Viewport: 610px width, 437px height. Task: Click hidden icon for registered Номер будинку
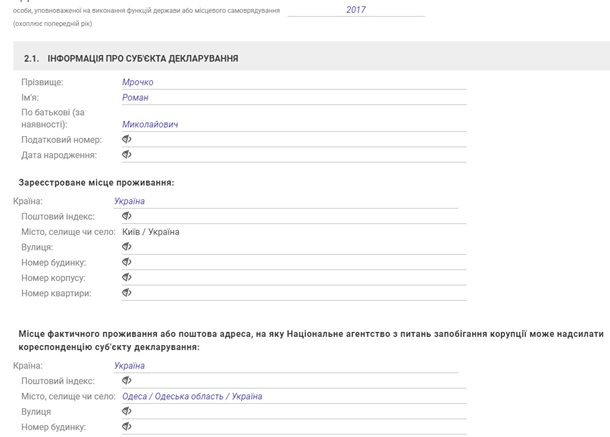point(127,262)
